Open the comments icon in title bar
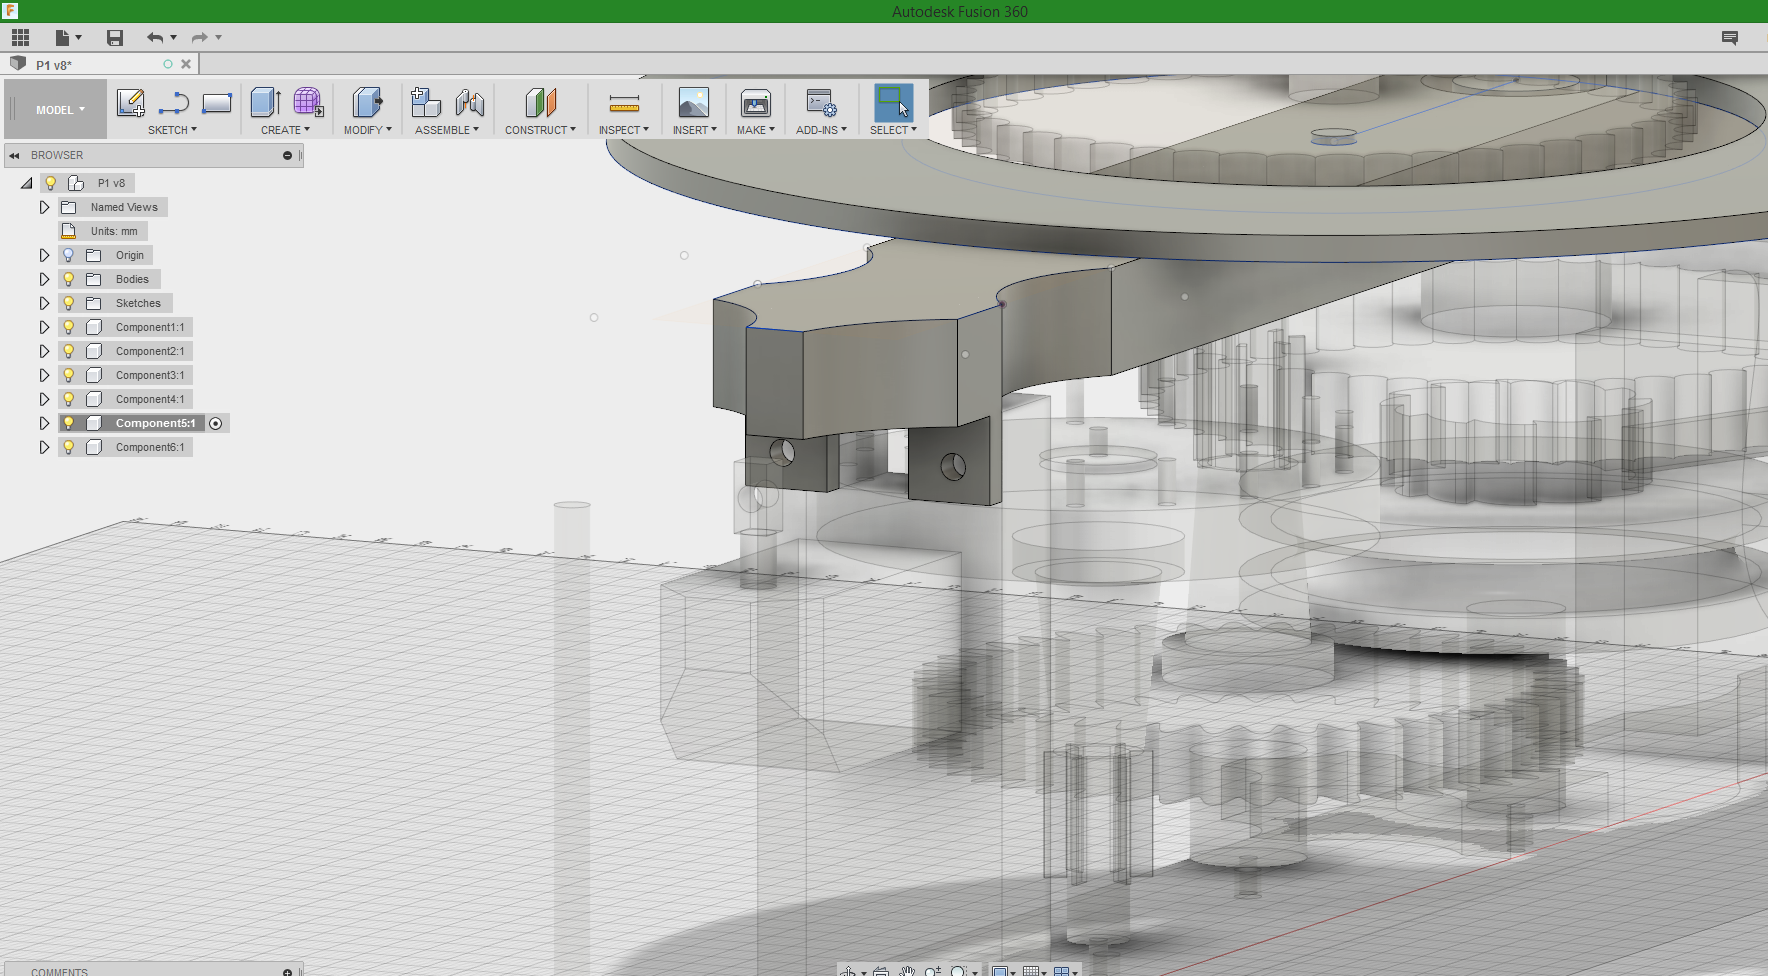Viewport: 1768px width, 976px height. point(1730,38)
